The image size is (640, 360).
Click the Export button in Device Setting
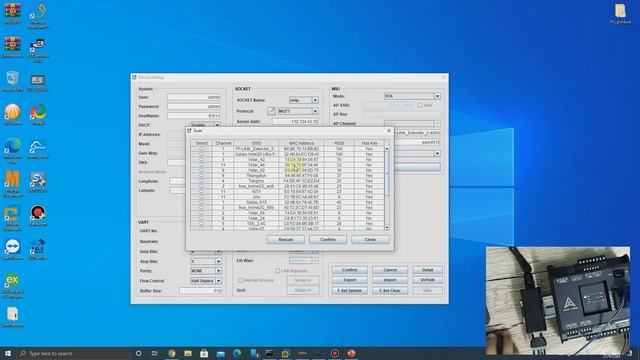pos(350,280)
